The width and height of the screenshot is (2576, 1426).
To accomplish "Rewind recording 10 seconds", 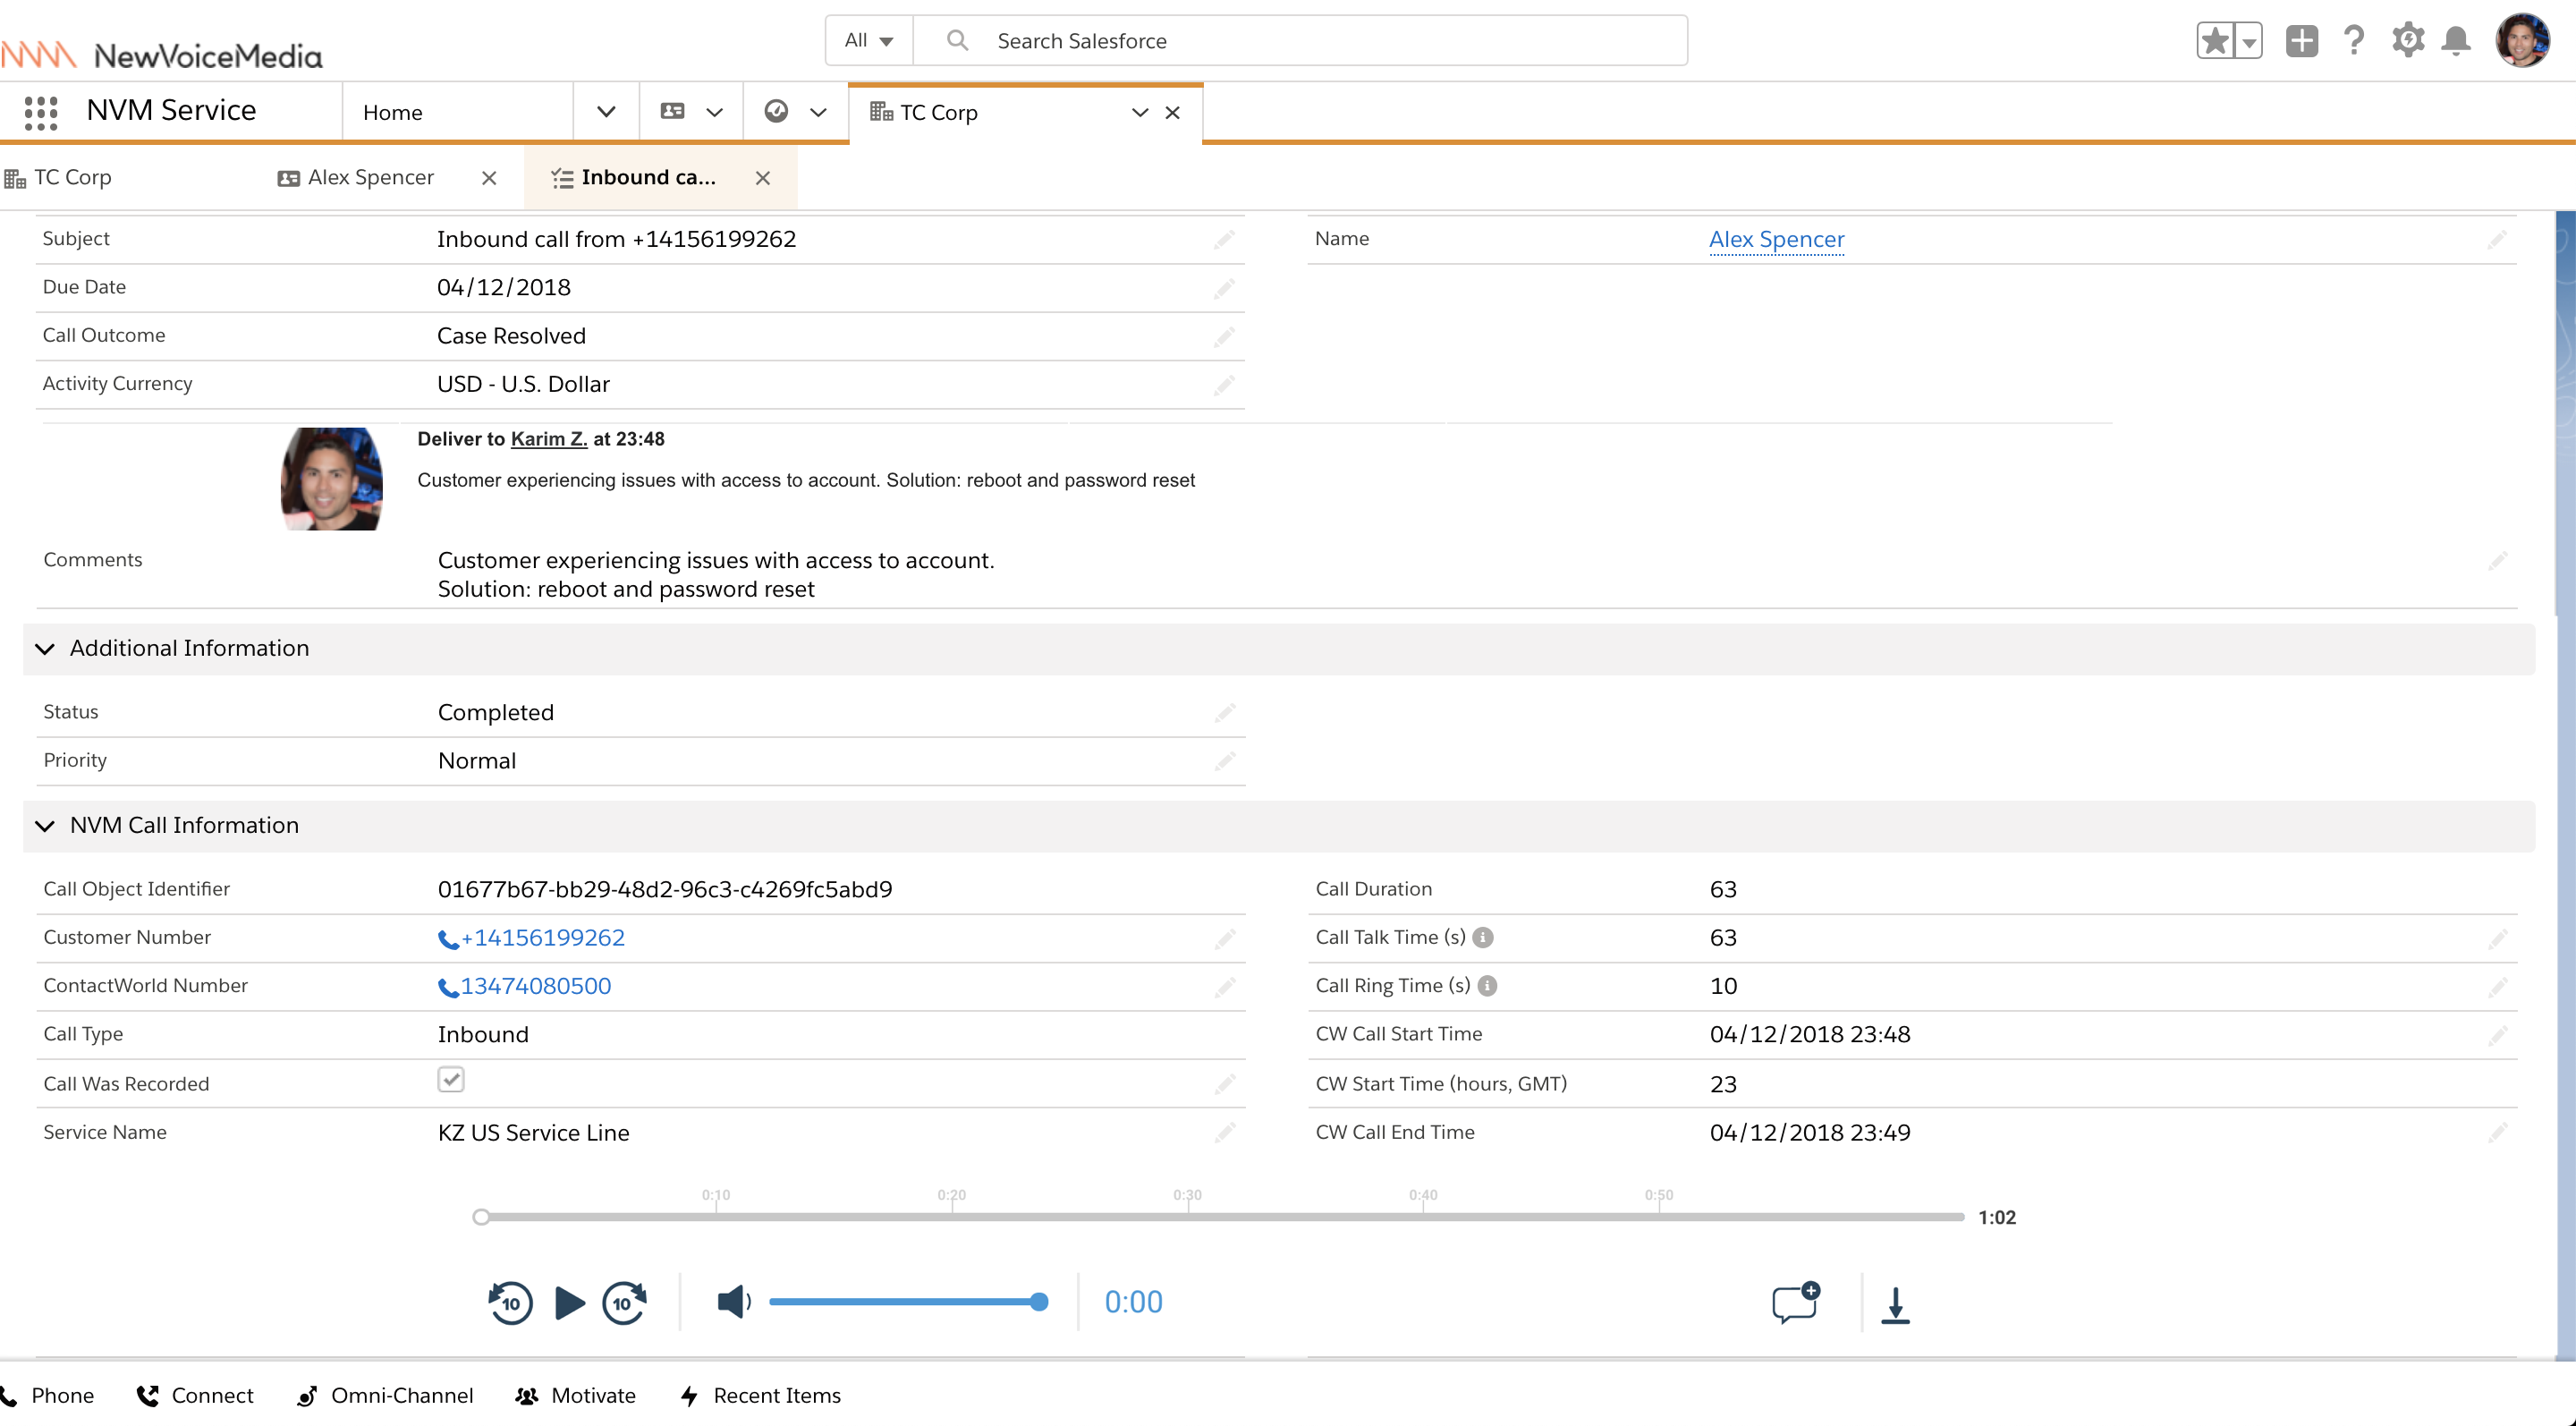I will coord(510,1303).
